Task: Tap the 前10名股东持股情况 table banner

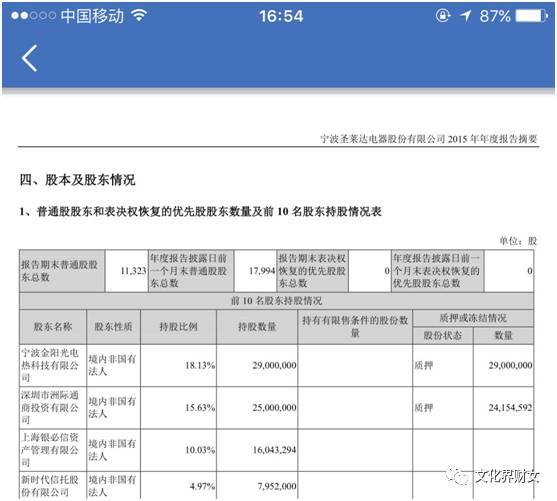Action: coord(276,301)
